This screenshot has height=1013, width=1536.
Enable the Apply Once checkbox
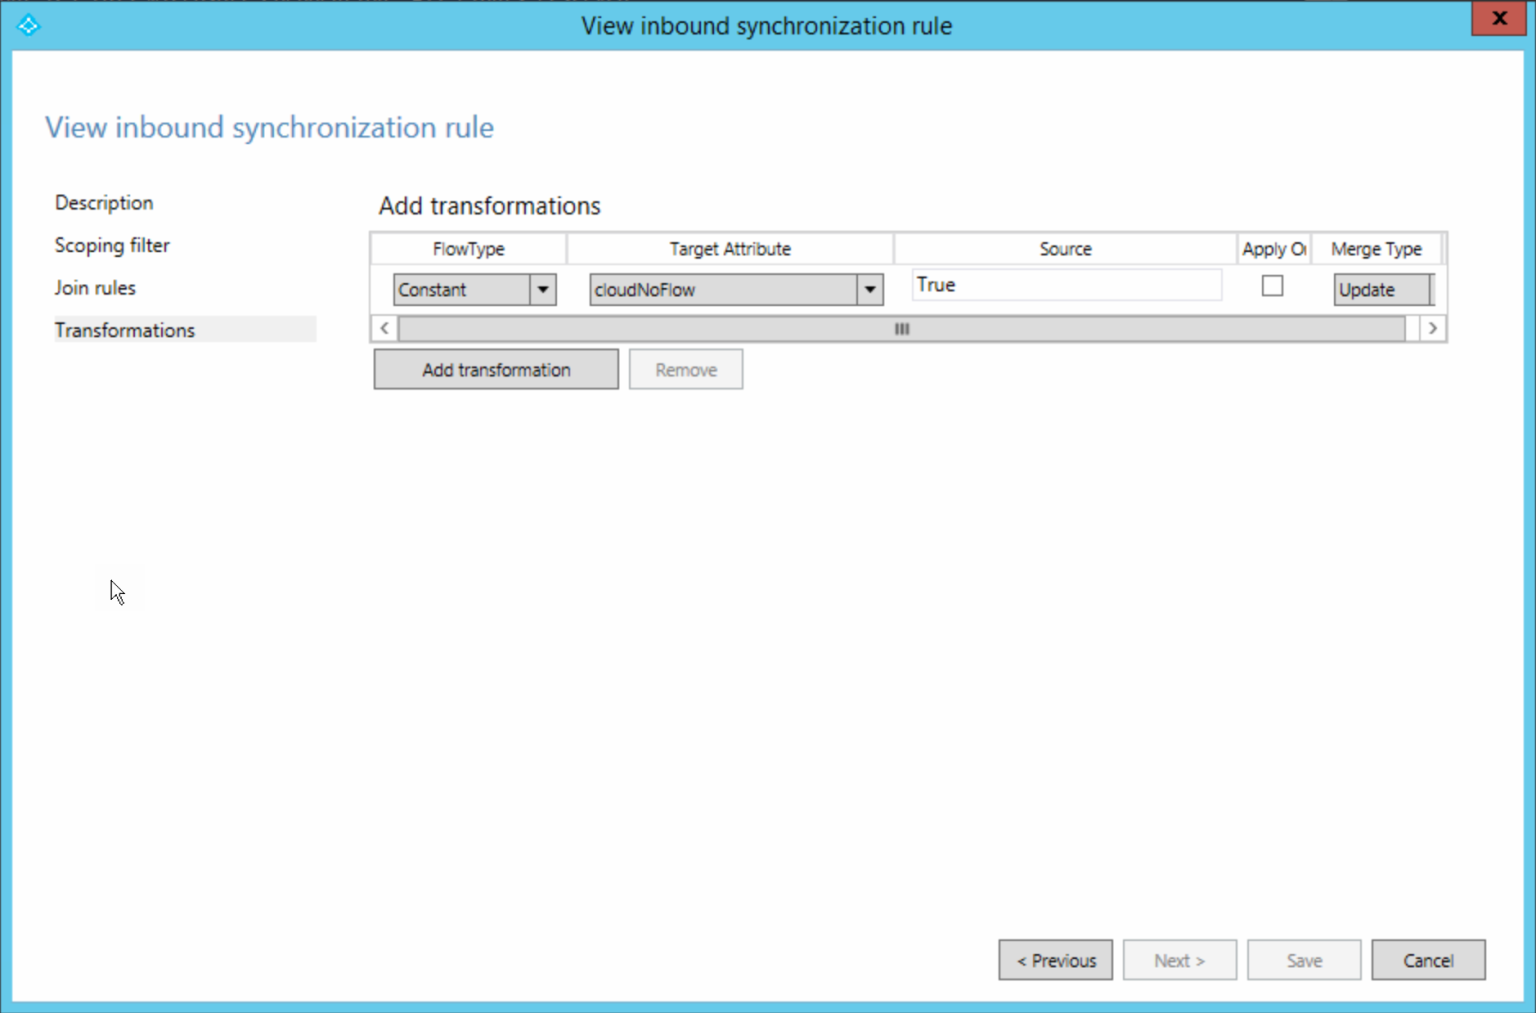click(1272, 285)
